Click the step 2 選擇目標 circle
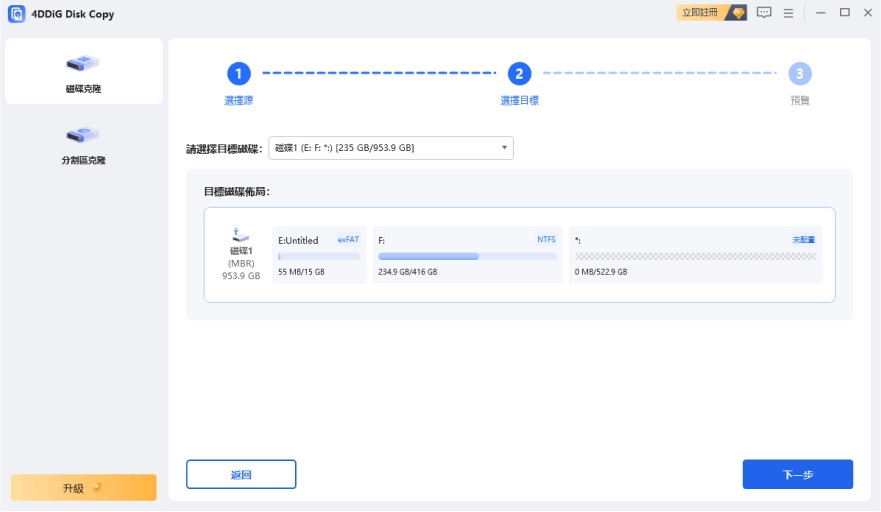The width and height of the screenshot is (881, 512). point(519,73)
